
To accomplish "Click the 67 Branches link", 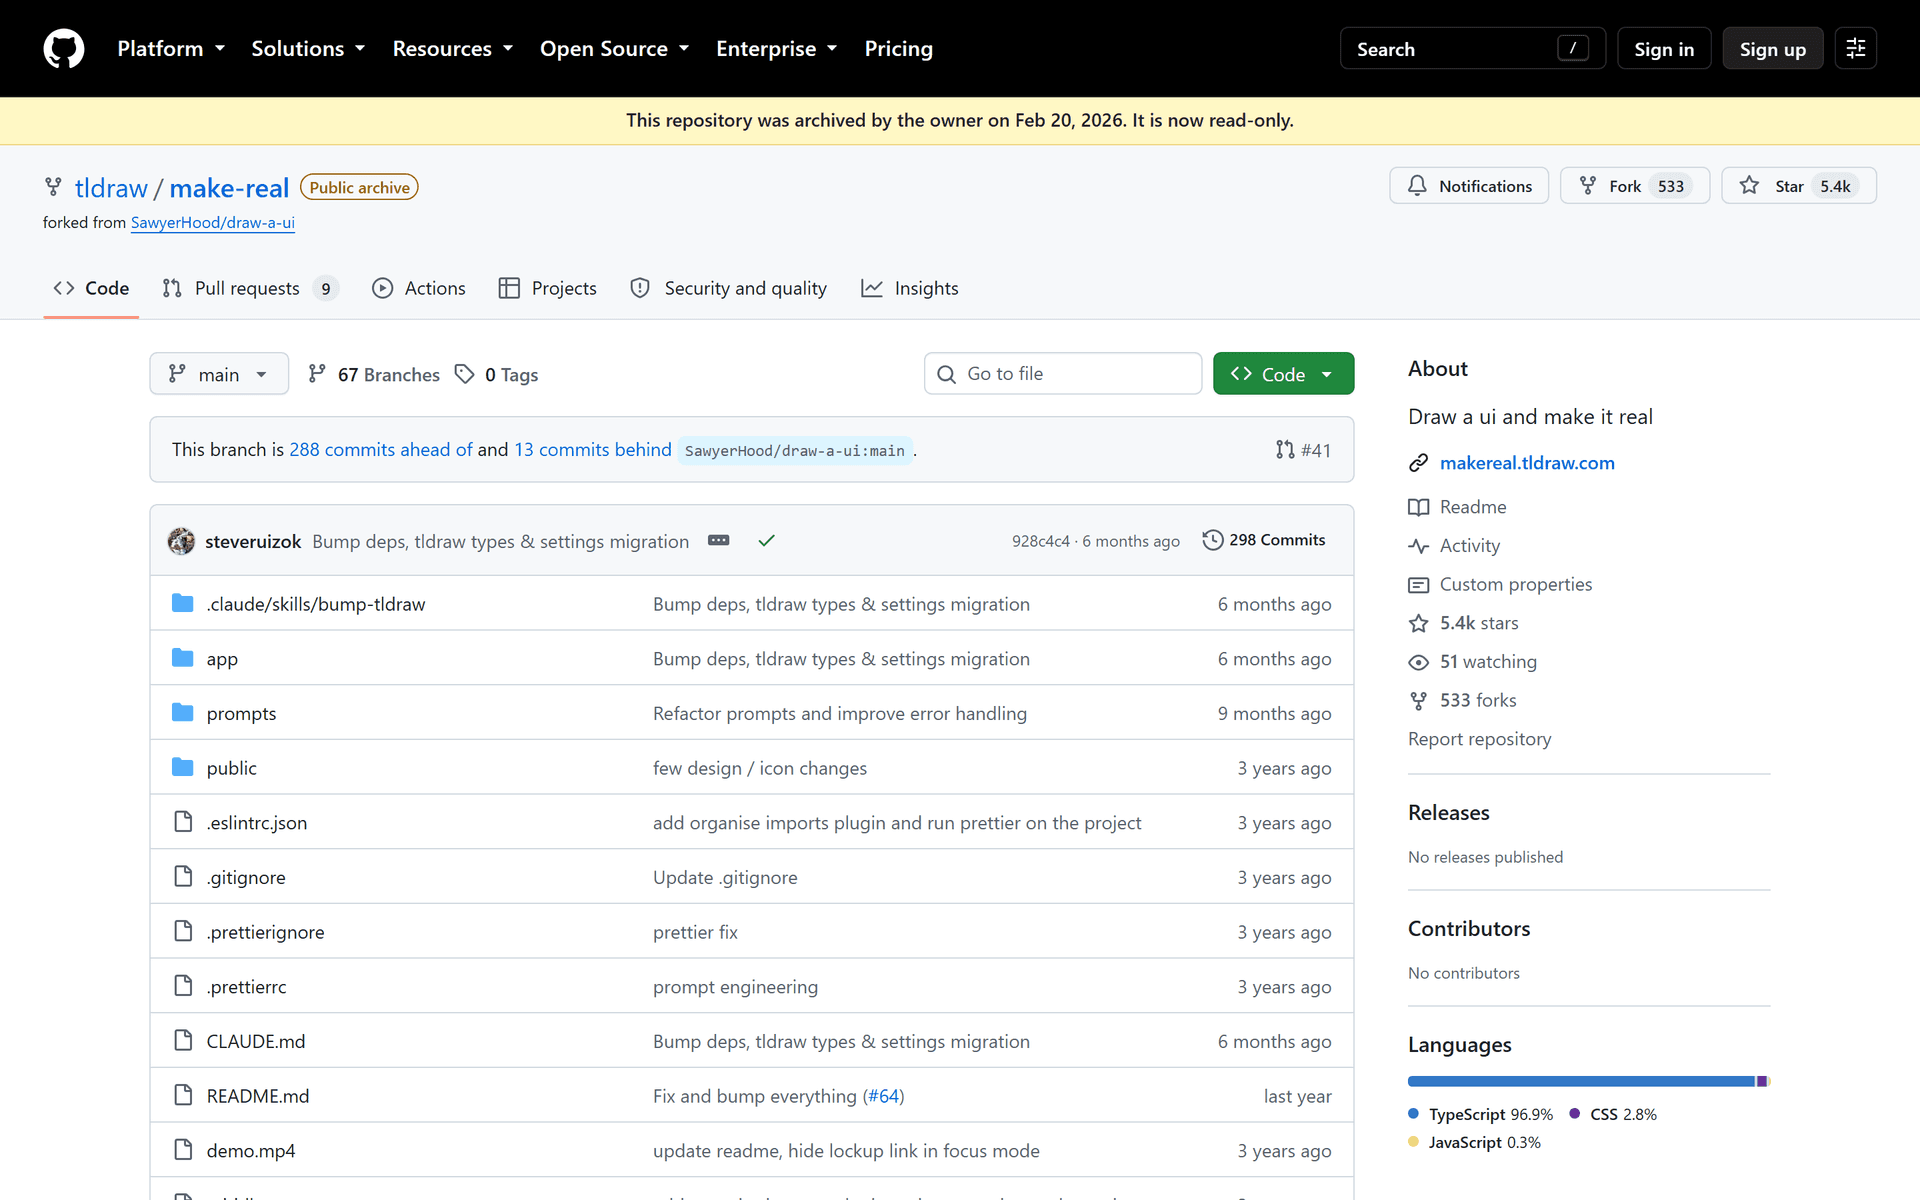I will coord(374,374).
